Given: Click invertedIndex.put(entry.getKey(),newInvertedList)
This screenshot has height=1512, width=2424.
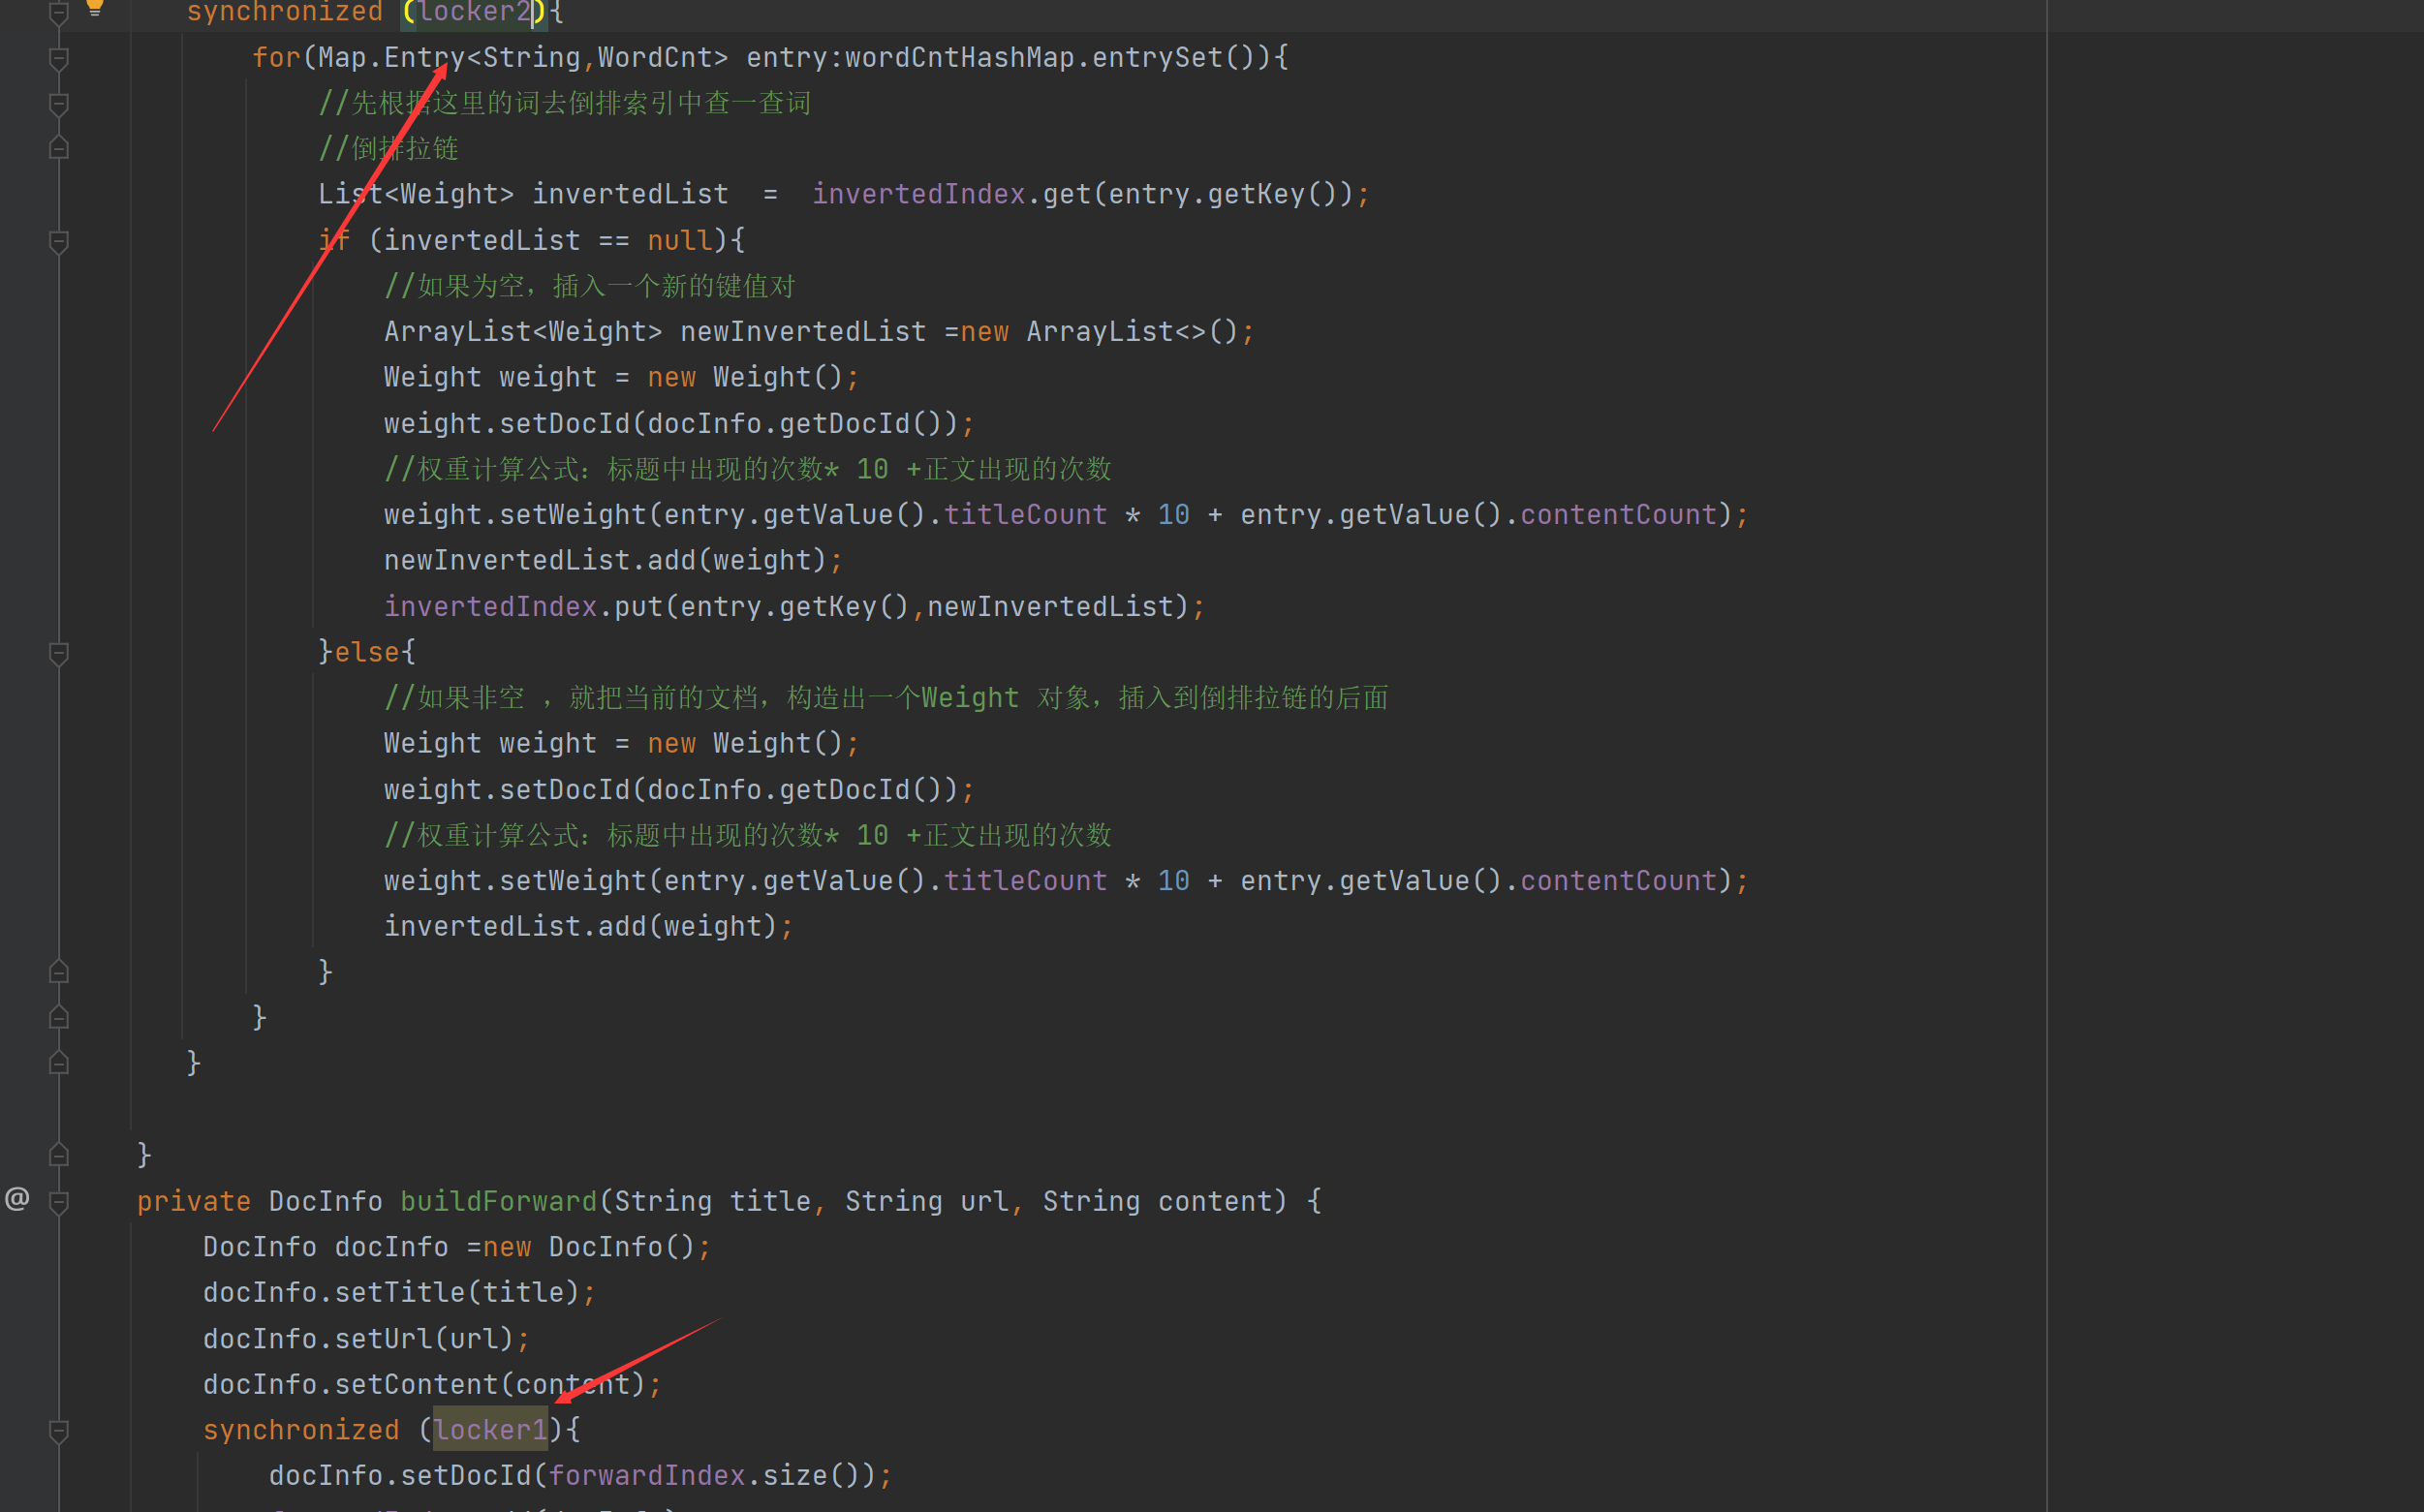Looking at the screenshot, I should [x=794, y=606].
